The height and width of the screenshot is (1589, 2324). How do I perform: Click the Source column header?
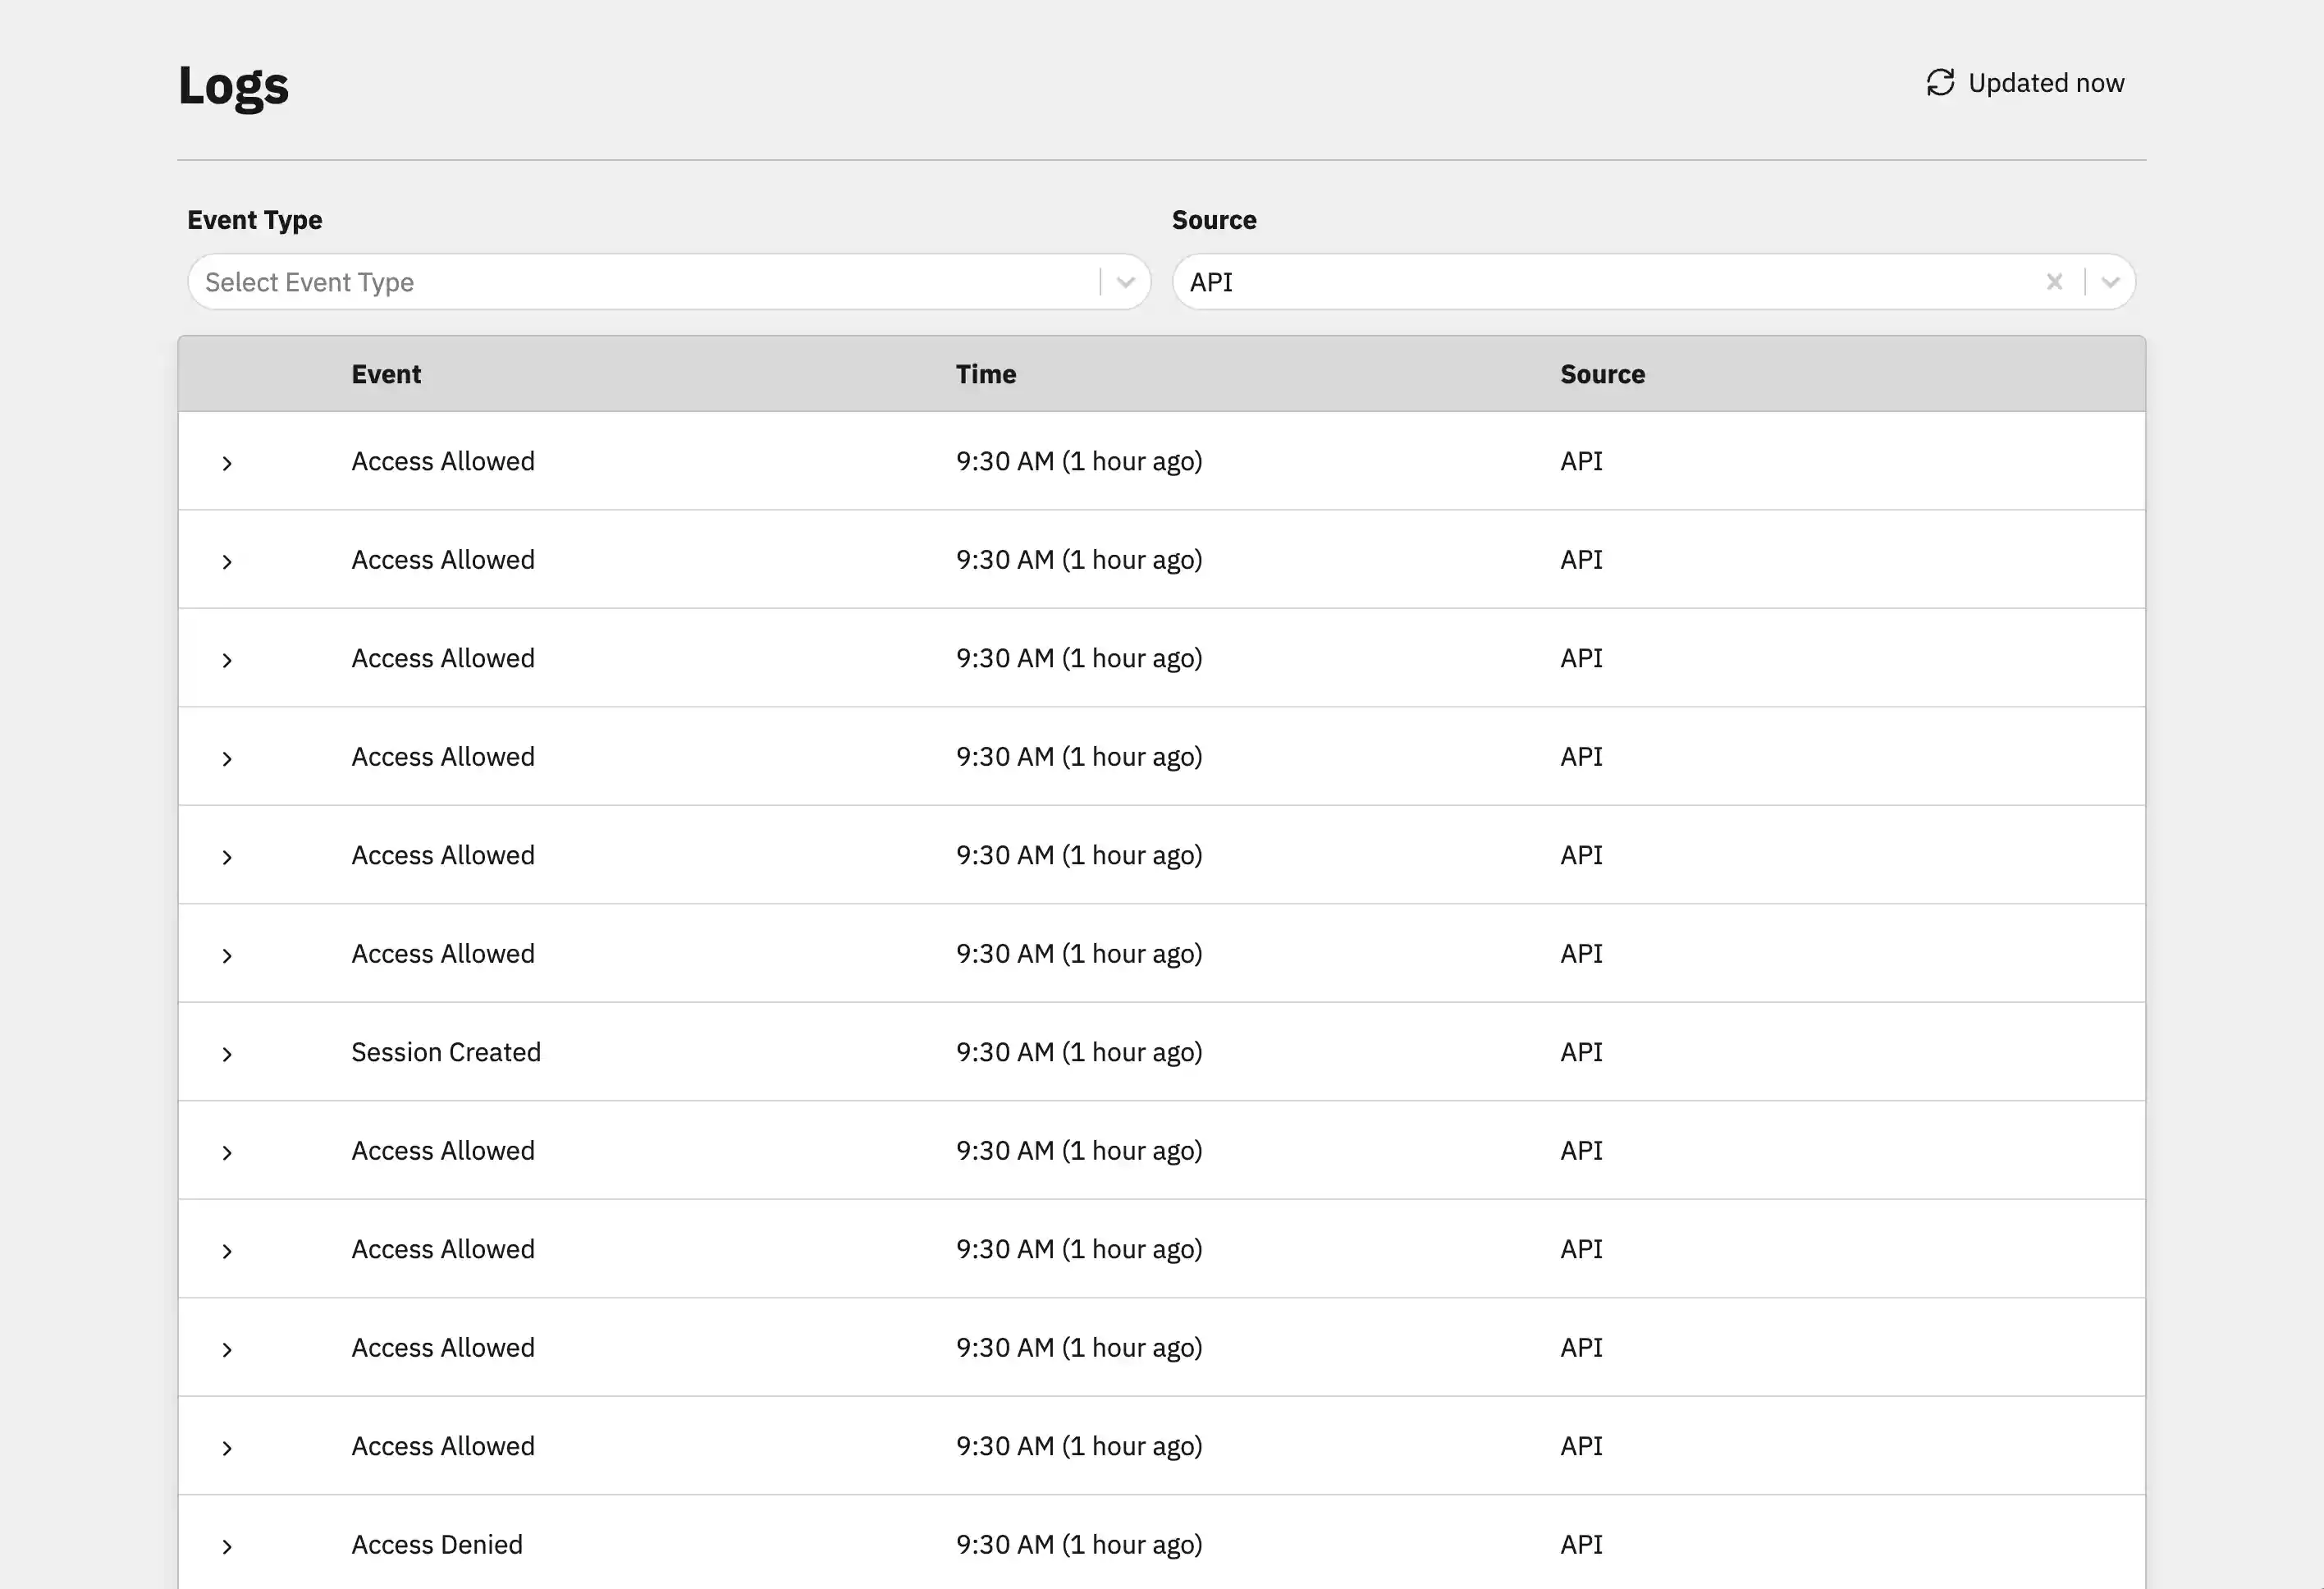point(1602,374)
